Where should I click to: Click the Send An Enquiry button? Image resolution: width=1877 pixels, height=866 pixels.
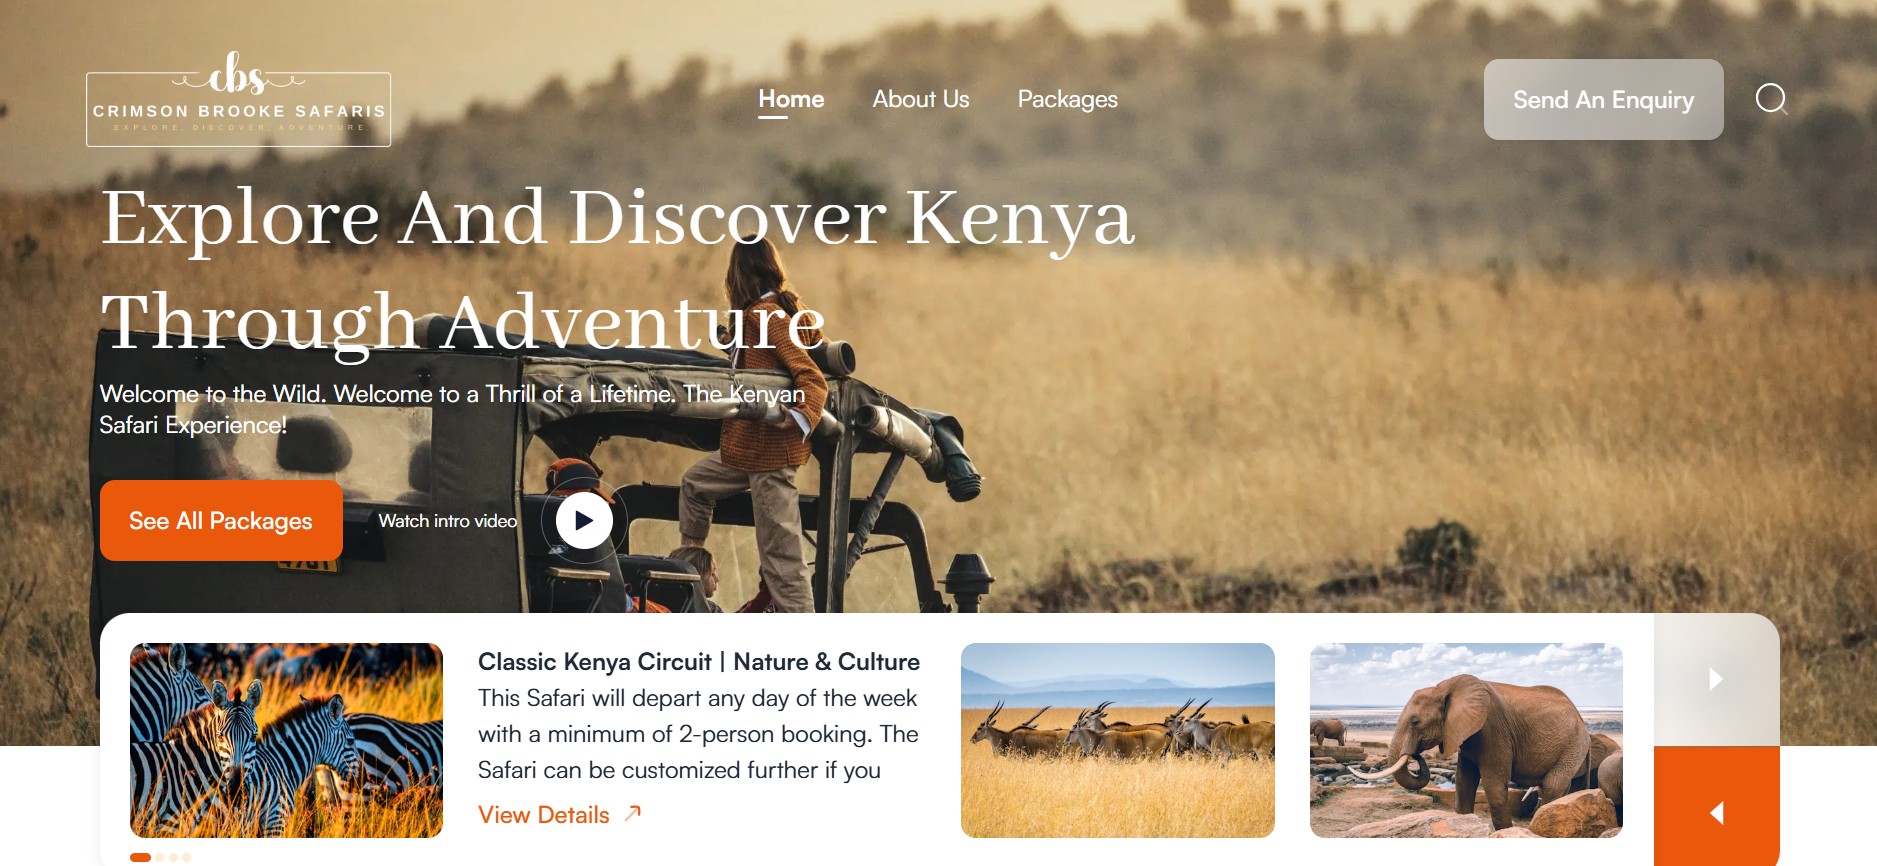1603,99
